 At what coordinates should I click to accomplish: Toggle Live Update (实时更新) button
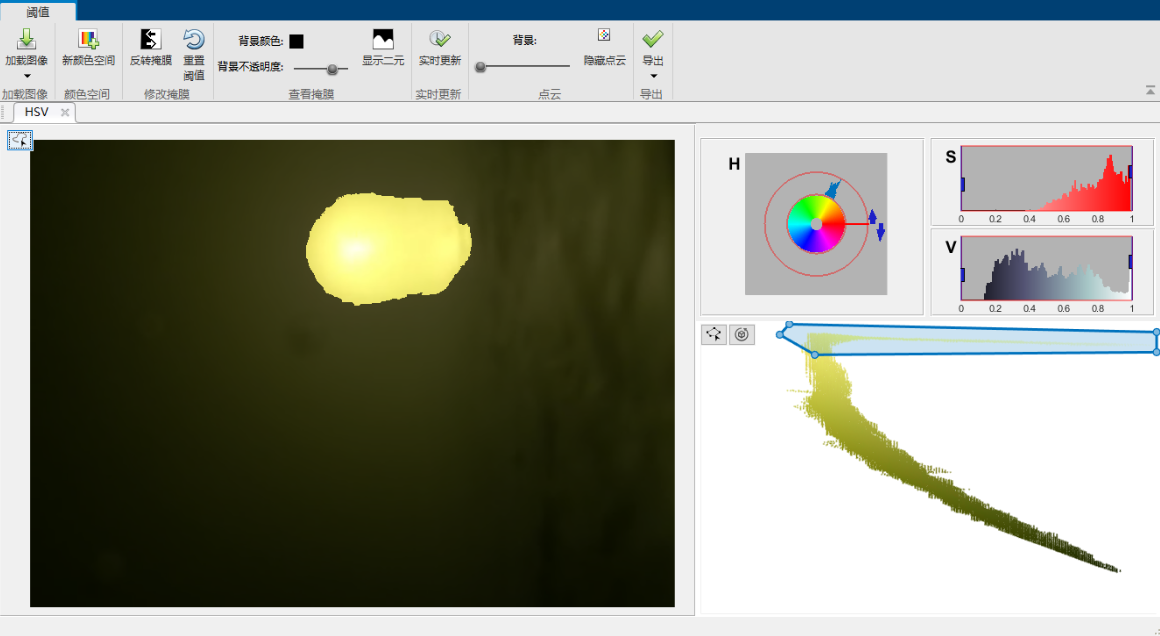pos(439,40)
